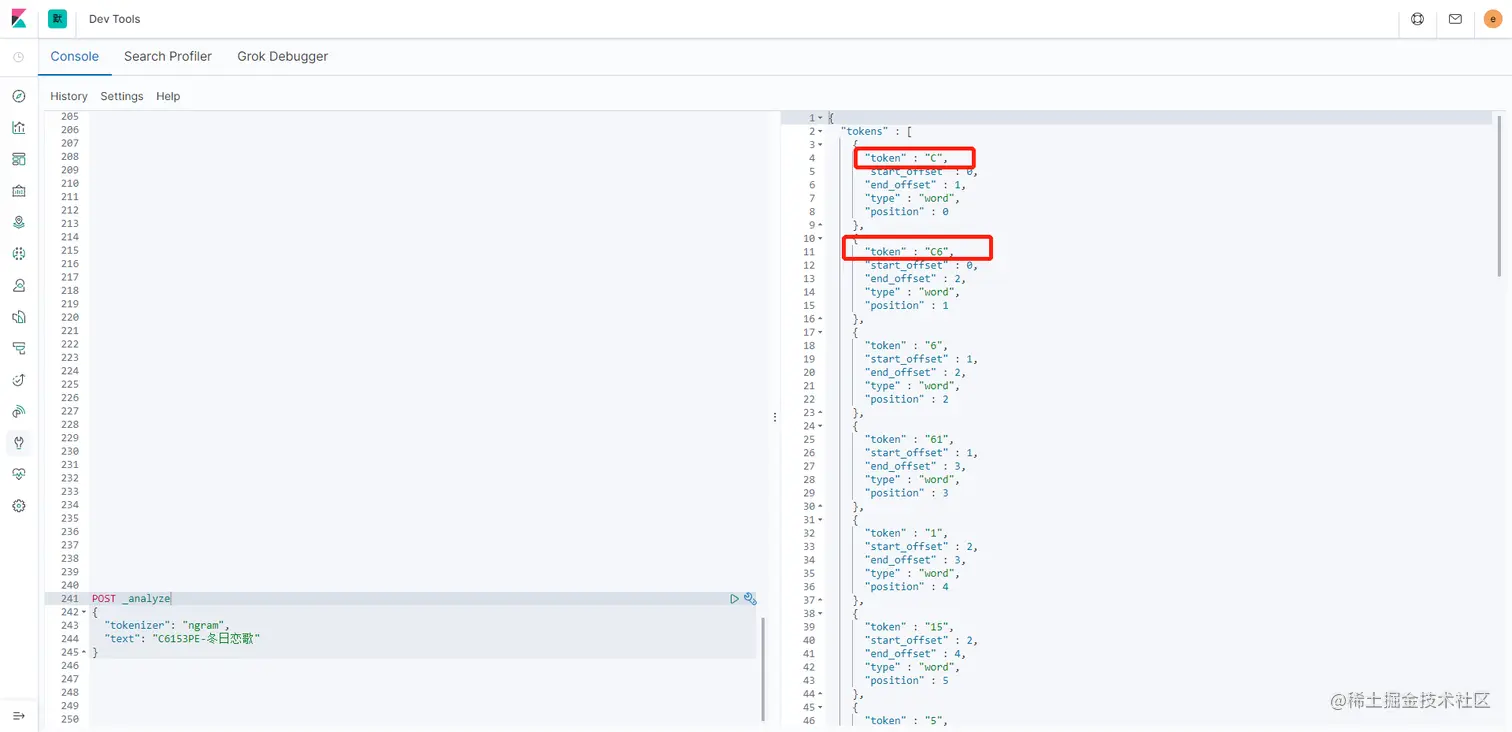Open Dashboard icon in sidebar
This screenshot has height=732, width=1512.
point(18,159)
